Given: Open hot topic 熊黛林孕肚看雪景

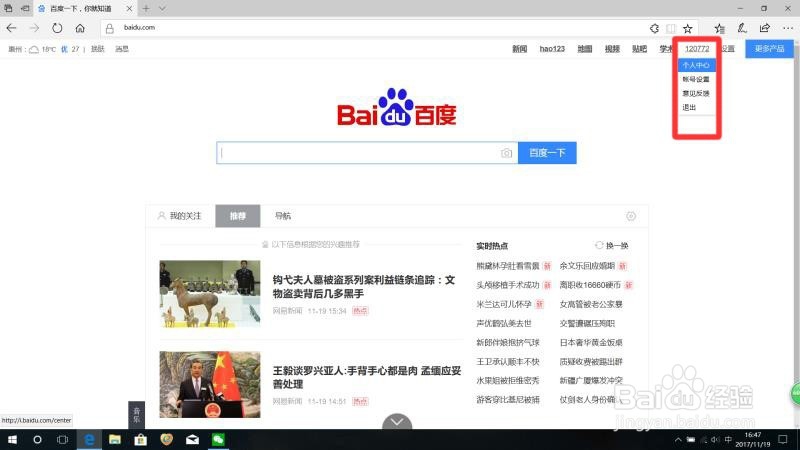Looking at the screenshot, I should pos(508,266).
